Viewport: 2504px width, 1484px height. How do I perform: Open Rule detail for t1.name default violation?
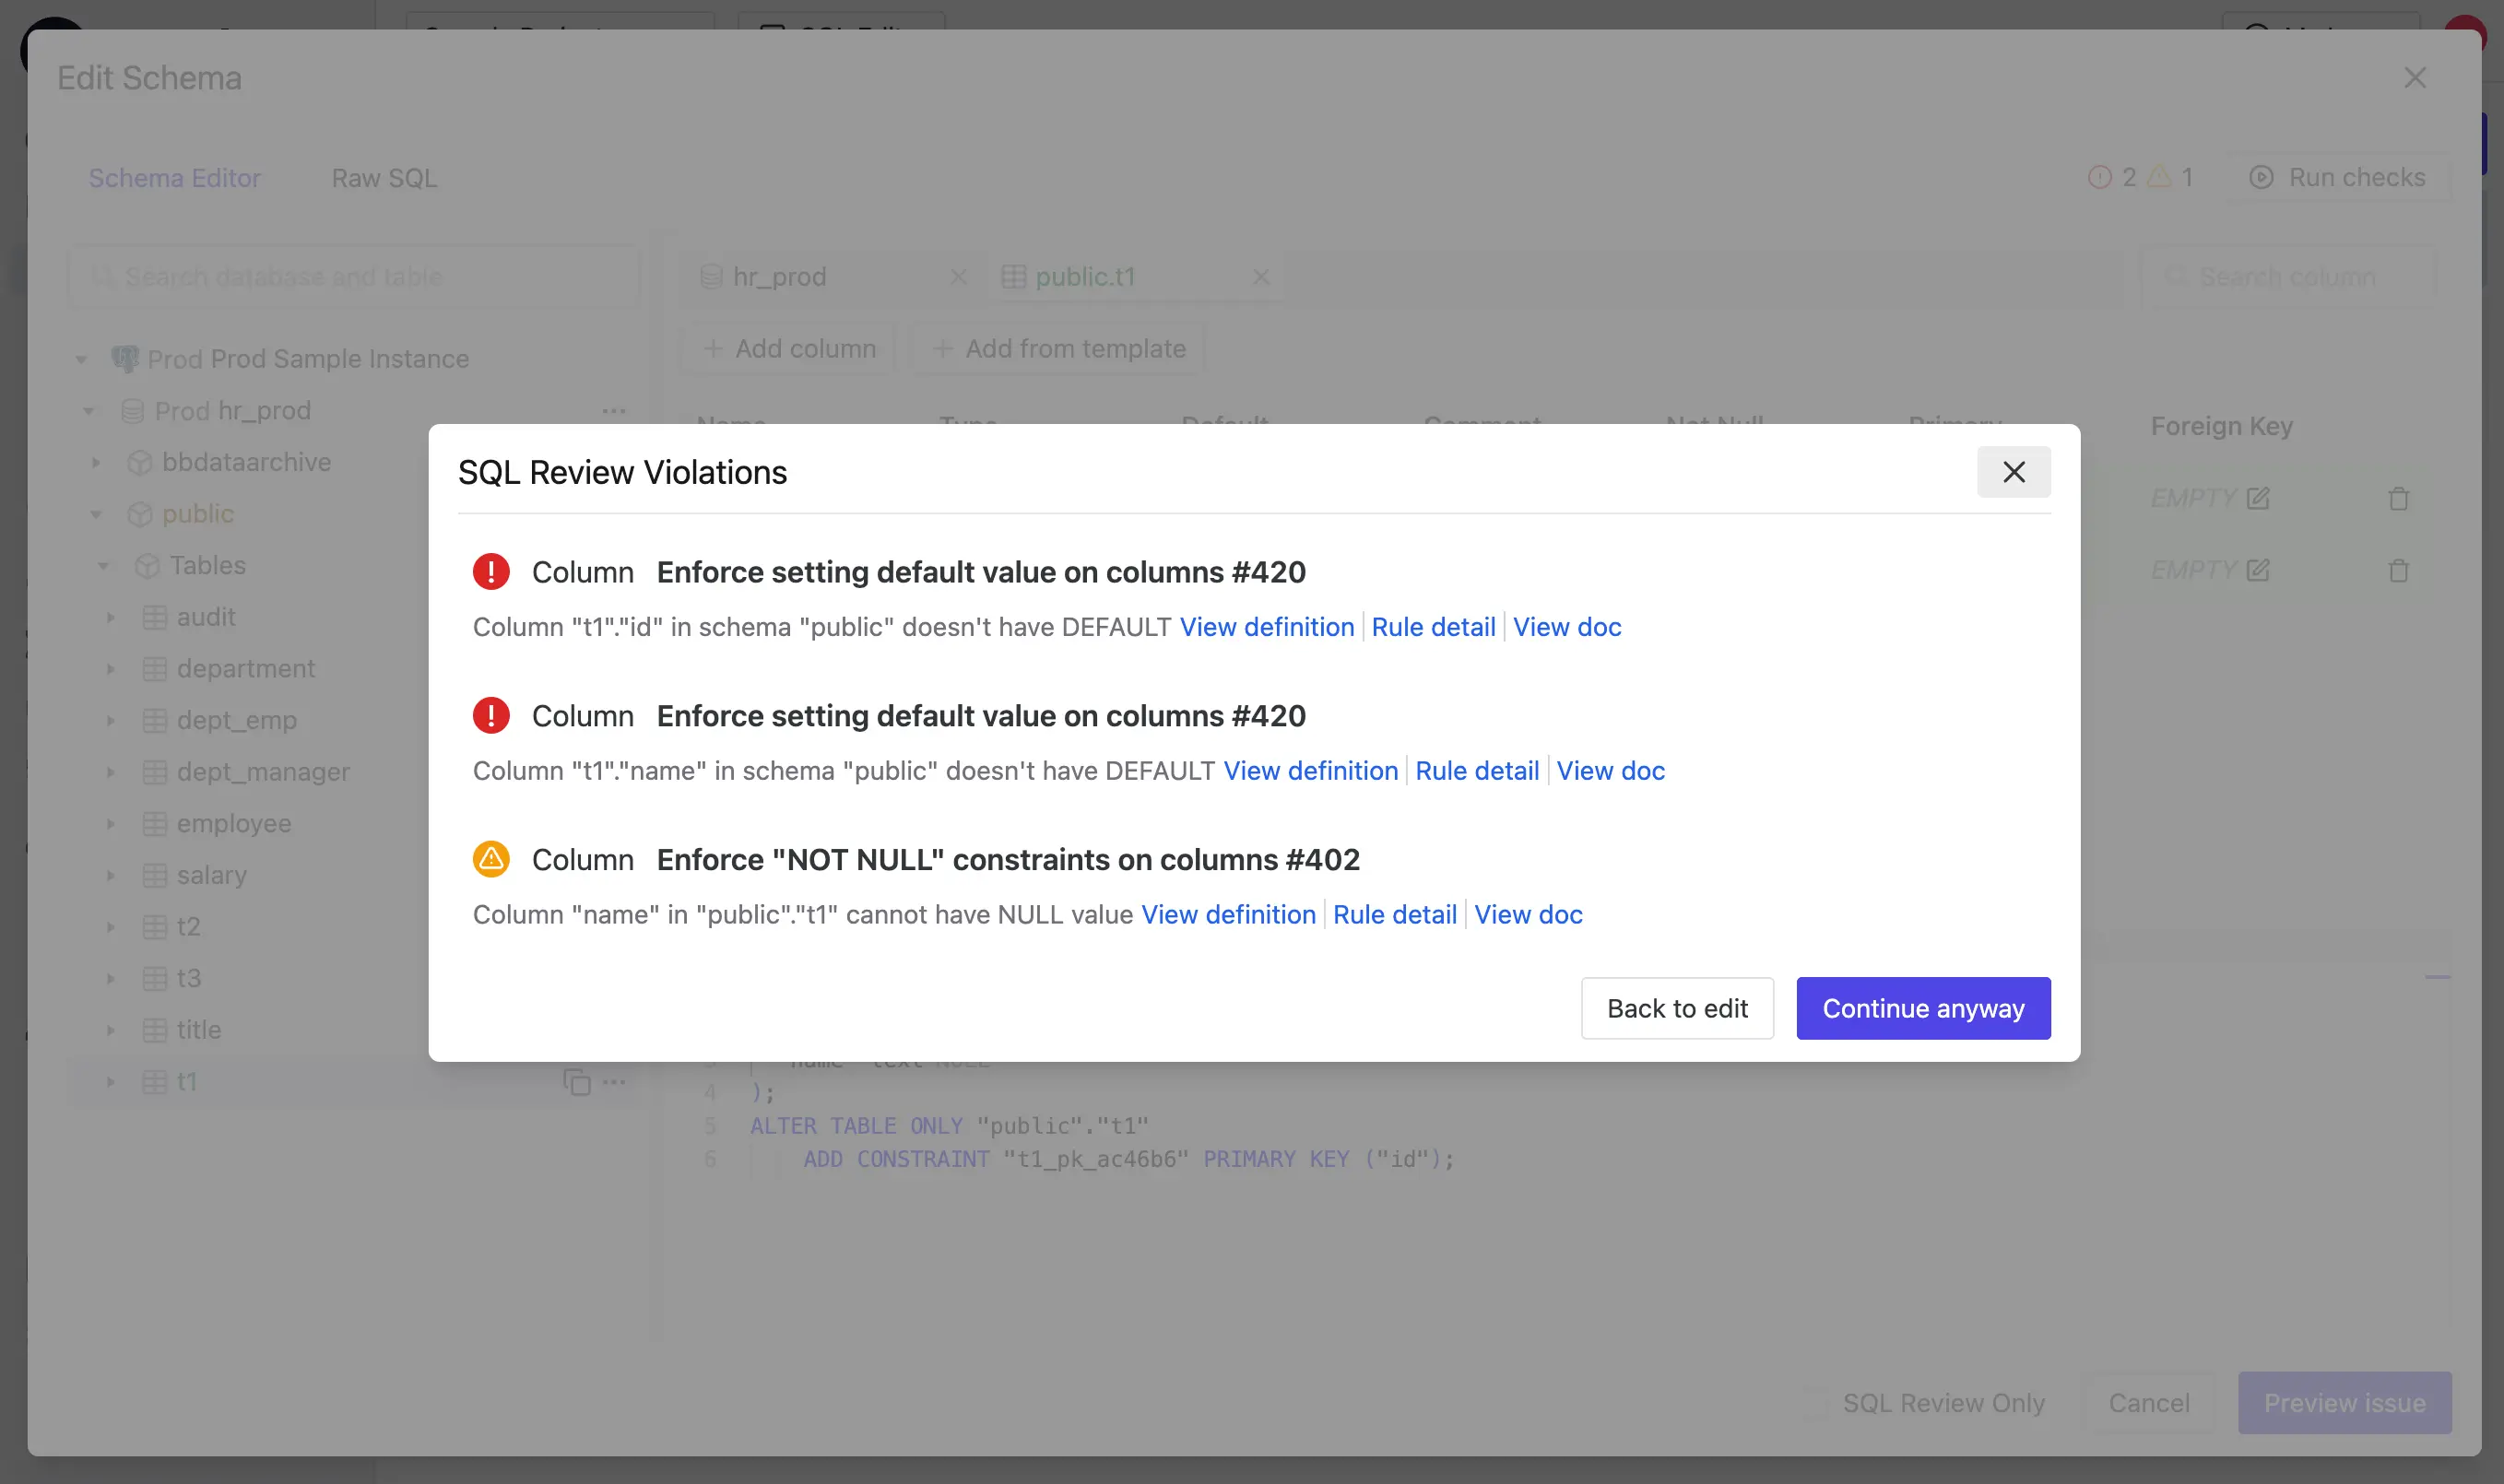[1477, 771]
